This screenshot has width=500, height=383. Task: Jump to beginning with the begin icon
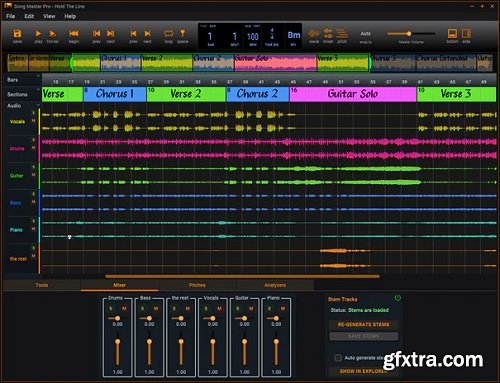coord(74,34)
